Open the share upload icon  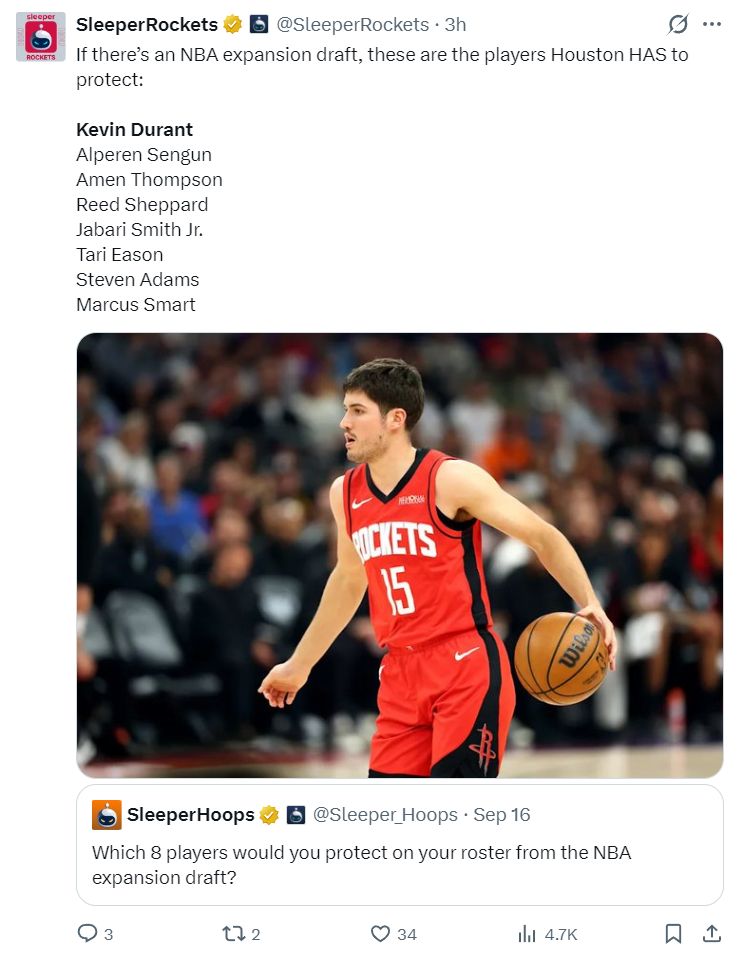711,933
